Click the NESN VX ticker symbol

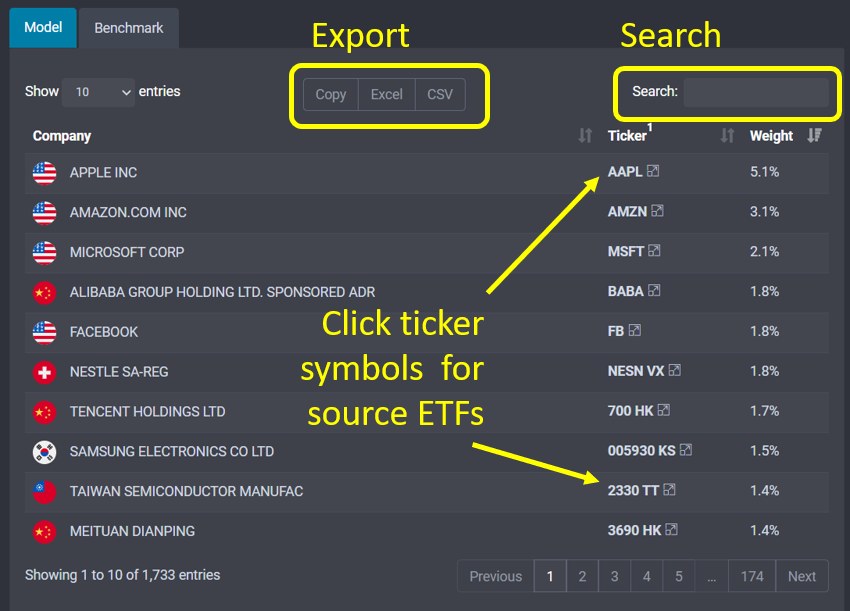pyautogui.click(x=636, y=371)
